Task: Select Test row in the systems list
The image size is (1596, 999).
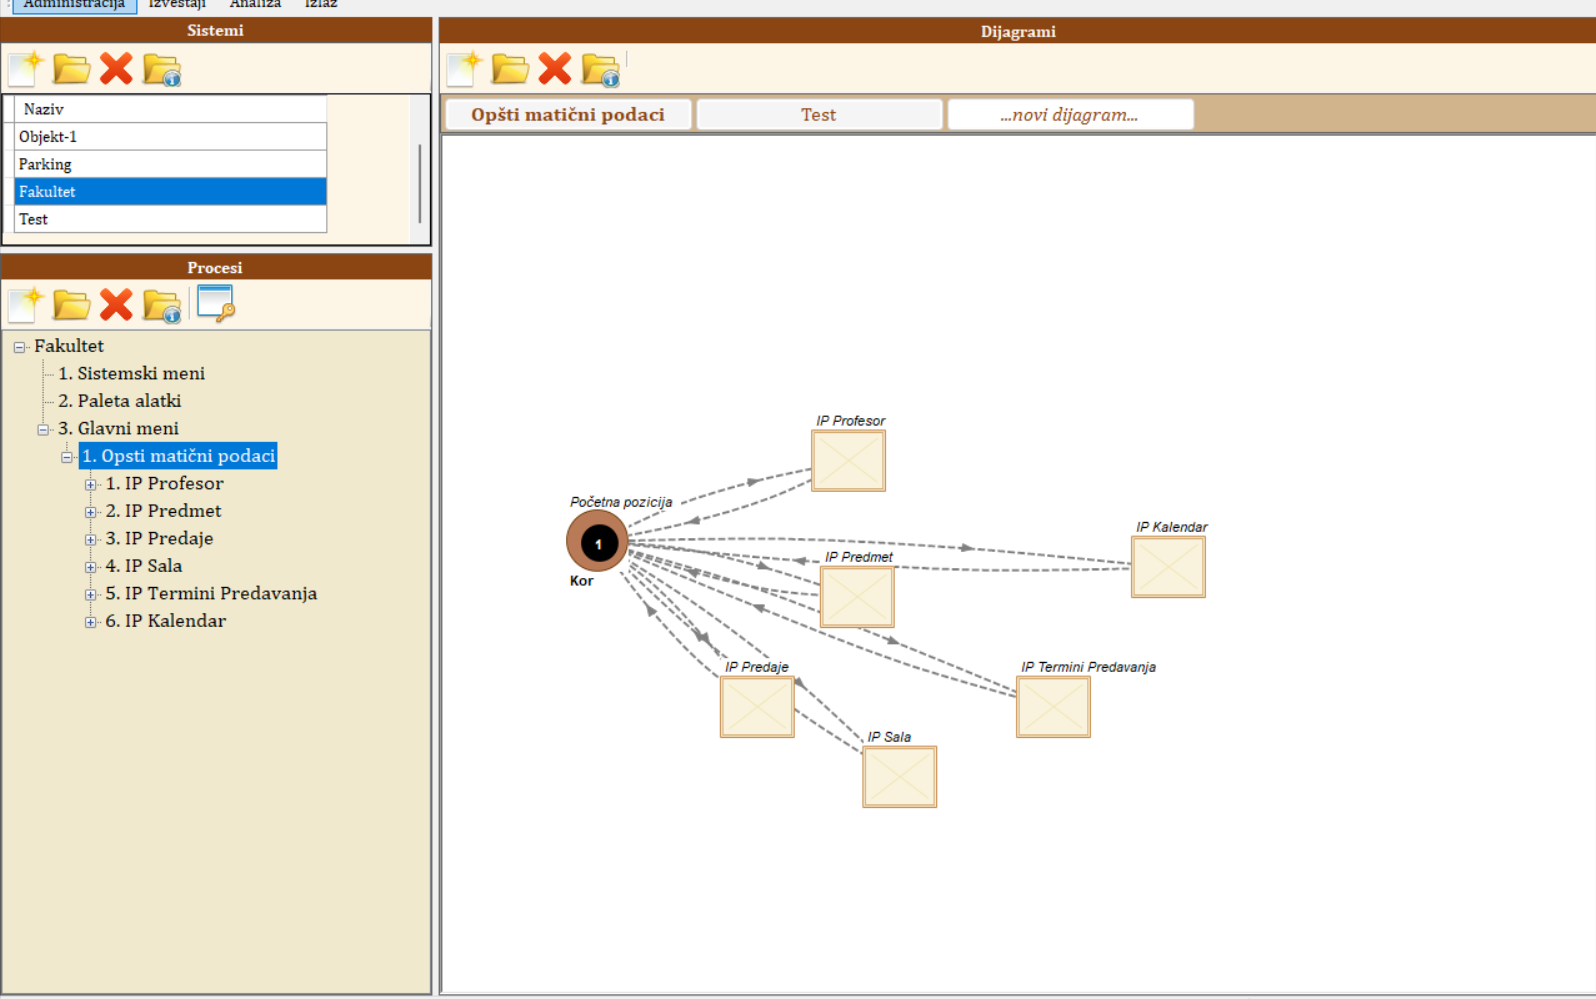Action: [x=171, y=219]
